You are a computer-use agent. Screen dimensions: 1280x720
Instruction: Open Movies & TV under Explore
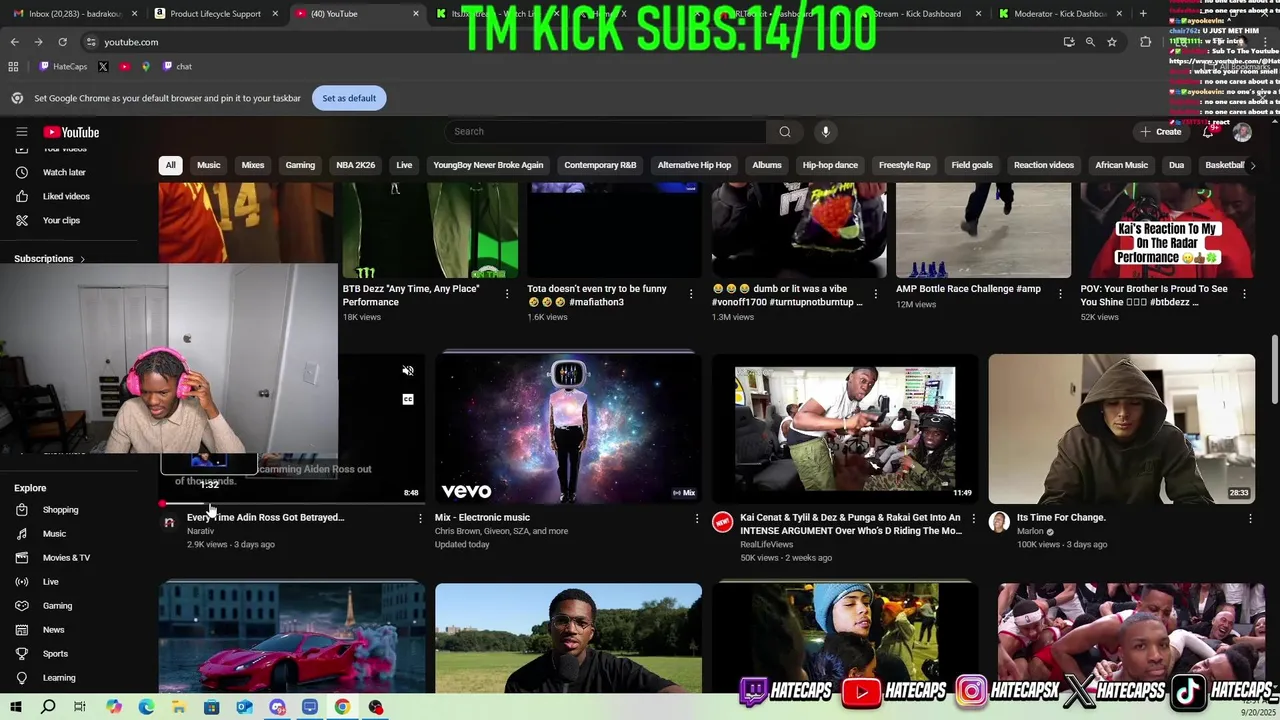tap(66, 558)
